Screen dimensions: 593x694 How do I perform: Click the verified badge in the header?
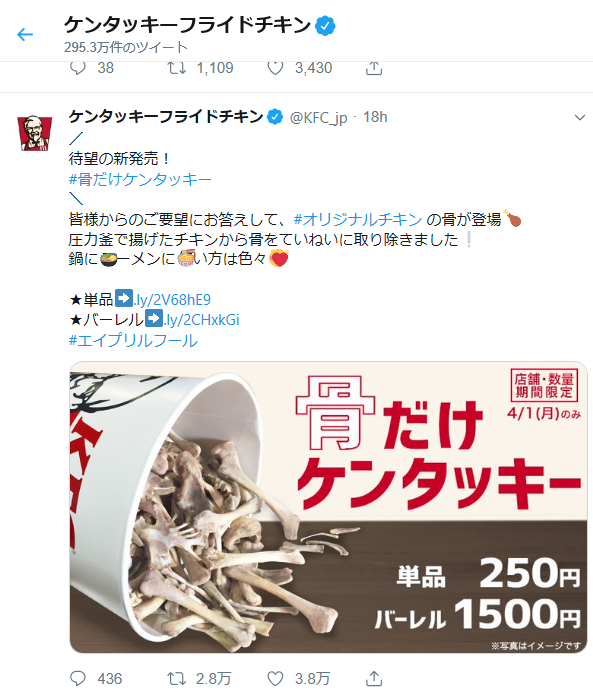325,26
